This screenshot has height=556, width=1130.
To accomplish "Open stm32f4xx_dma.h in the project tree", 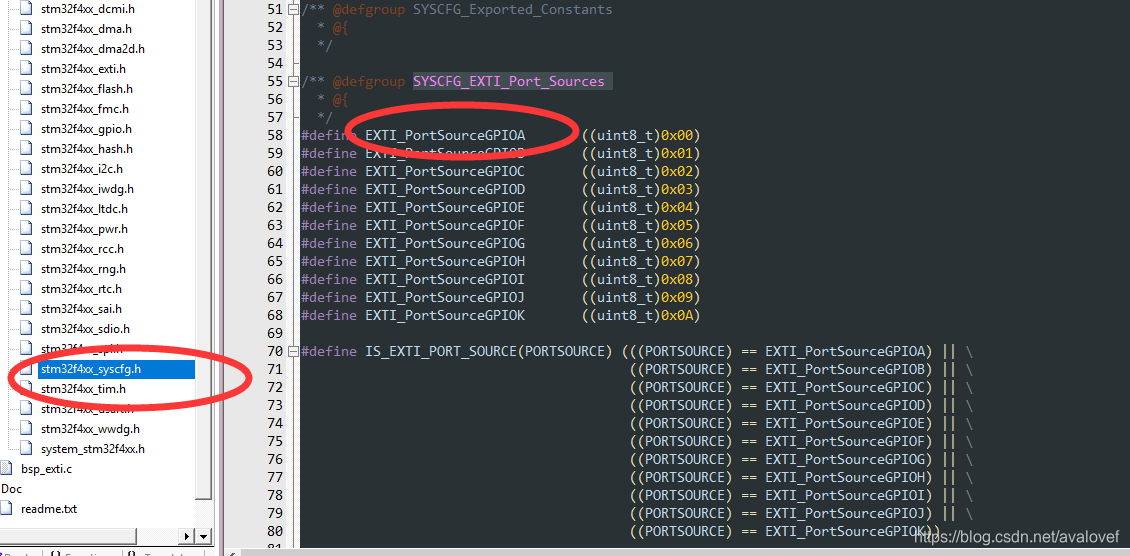I will (x=86, y=30).
